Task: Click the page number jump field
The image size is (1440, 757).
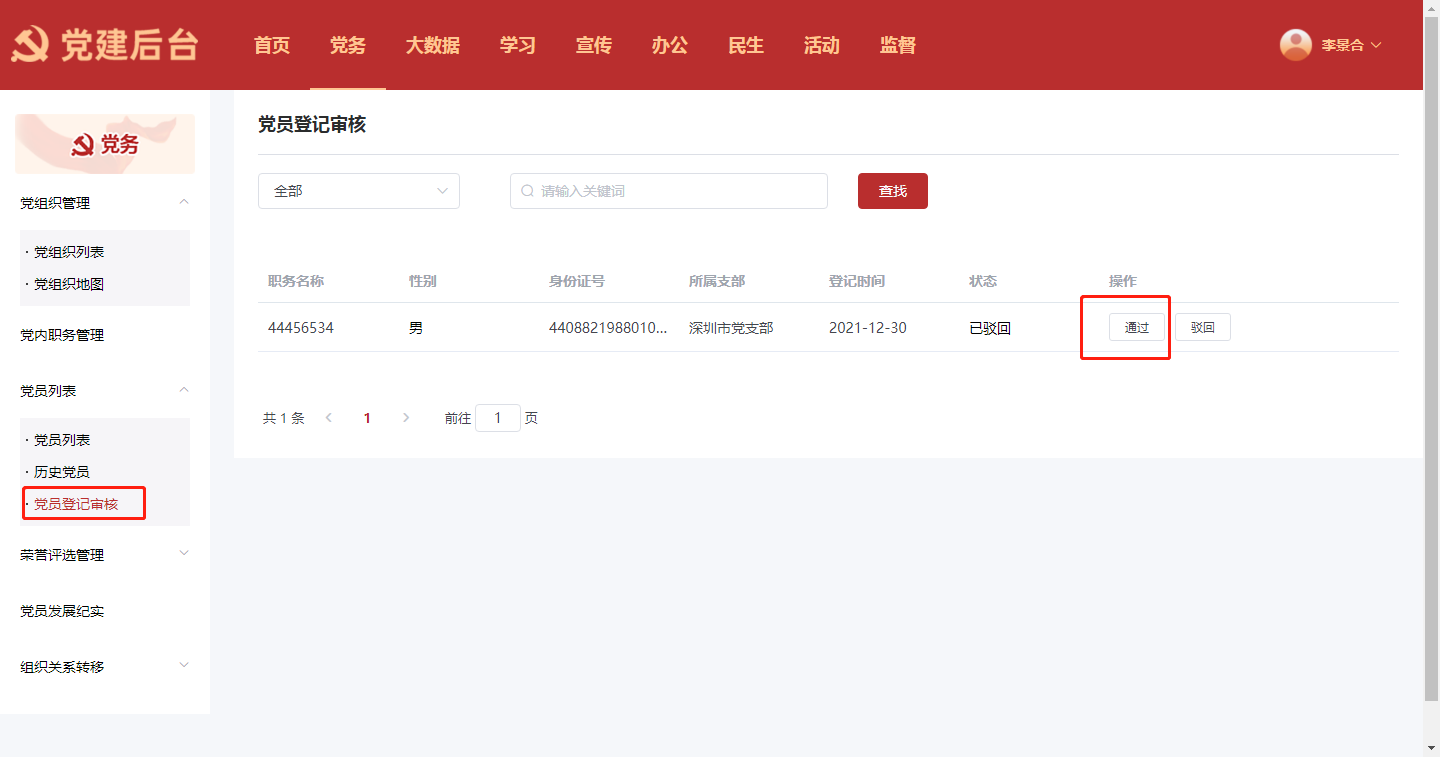Action: point(497,418)
